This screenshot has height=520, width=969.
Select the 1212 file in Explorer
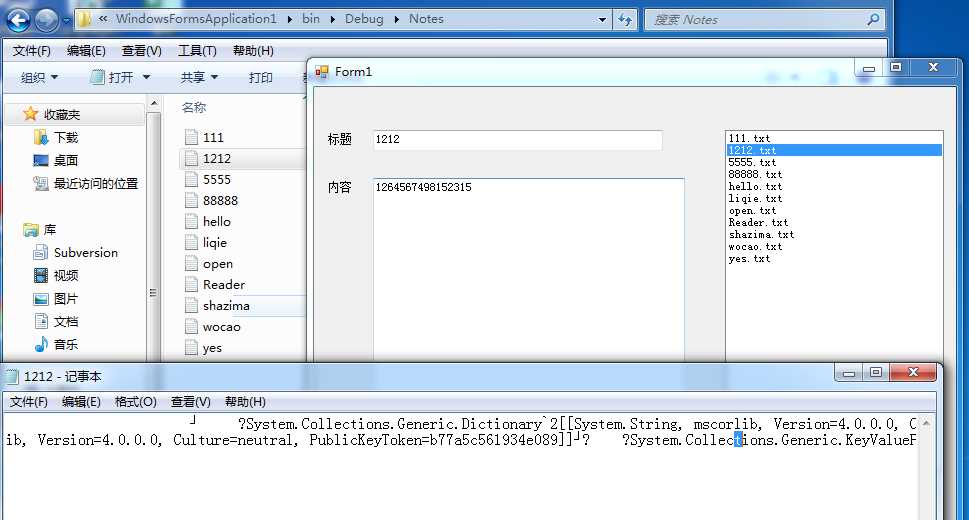pos(216,158)
